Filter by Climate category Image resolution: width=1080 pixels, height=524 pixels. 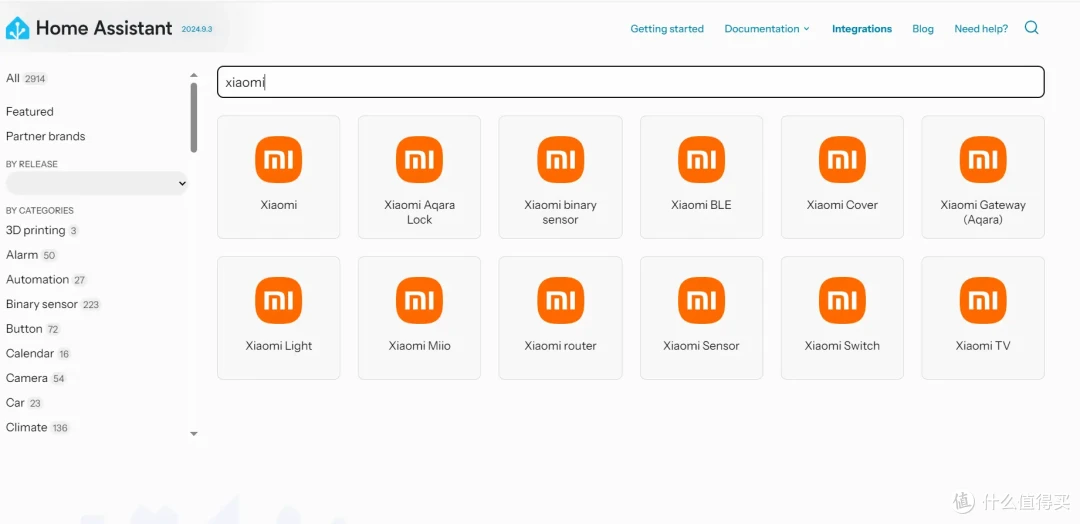coord(38,428)
